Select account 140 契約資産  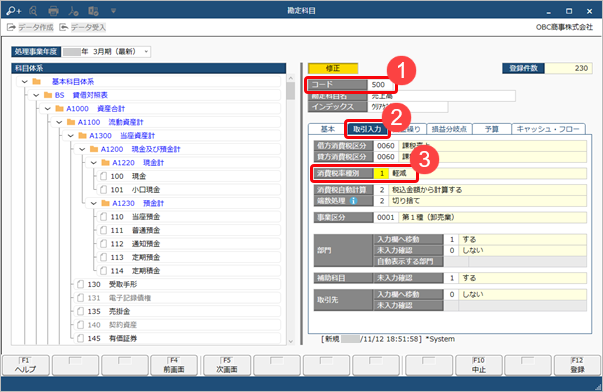point(177,325)
